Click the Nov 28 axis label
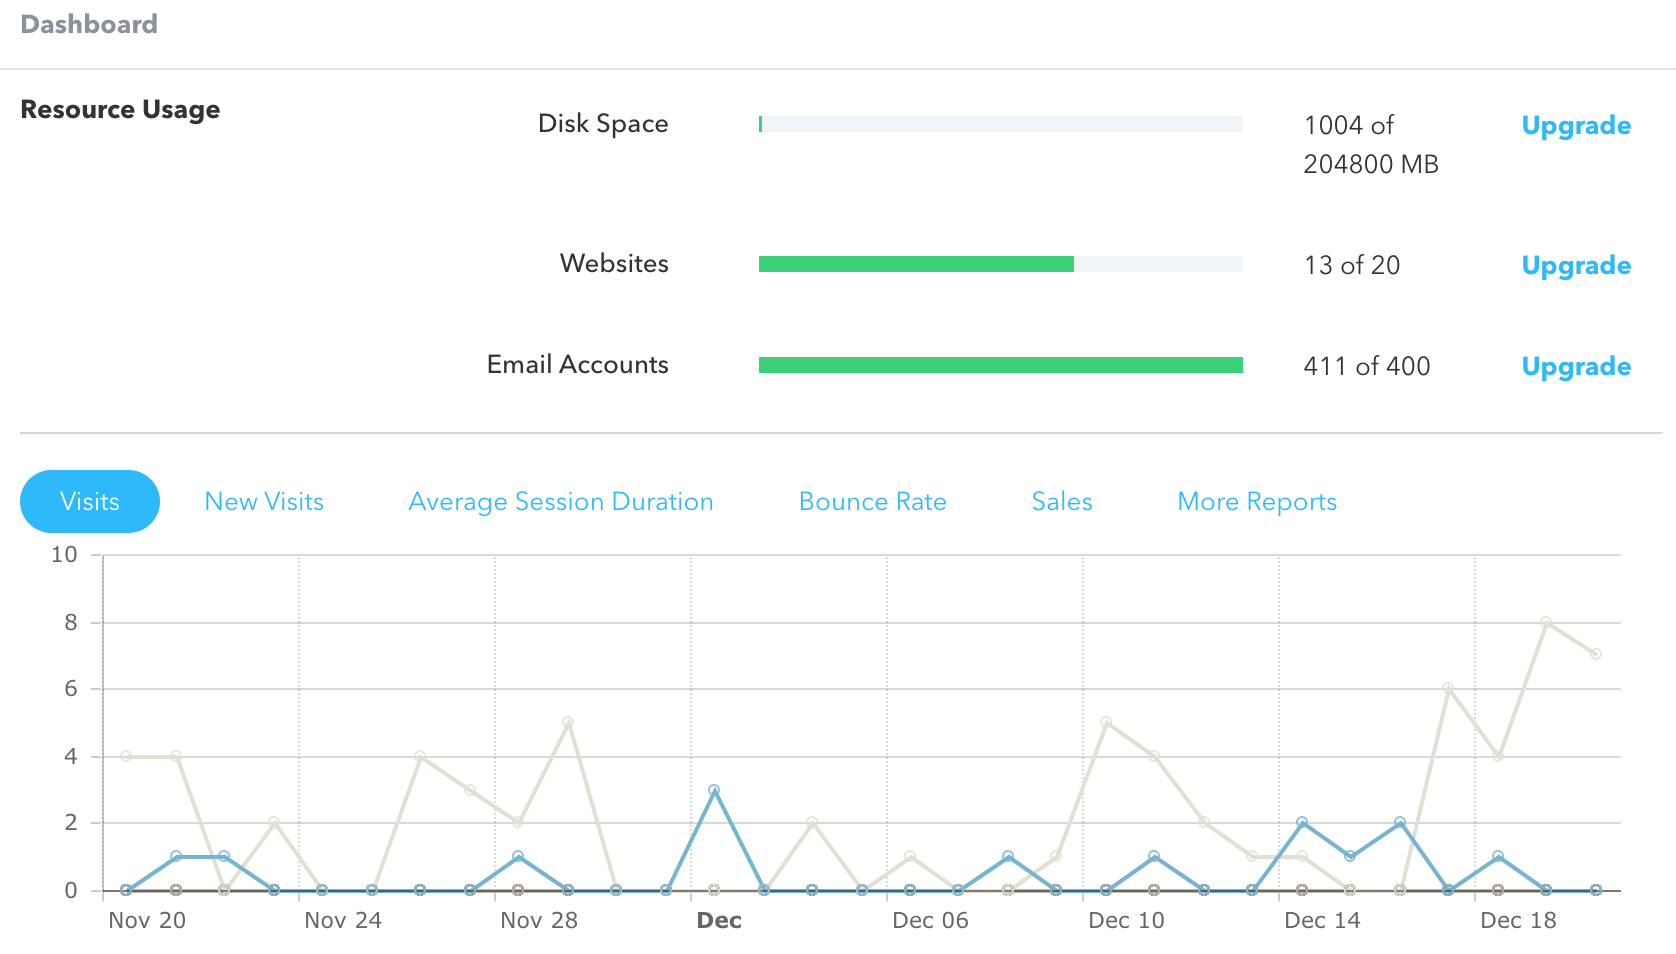Viewport: 1676px width, 954px height. (539, 920)
